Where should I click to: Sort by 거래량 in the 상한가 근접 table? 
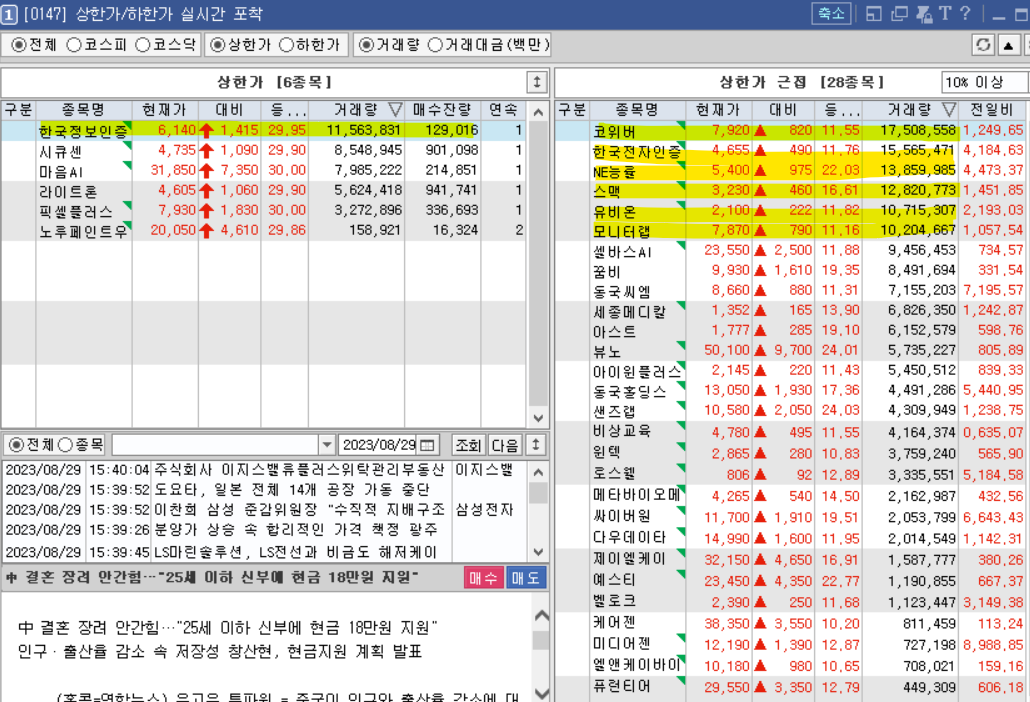point(910,110)
